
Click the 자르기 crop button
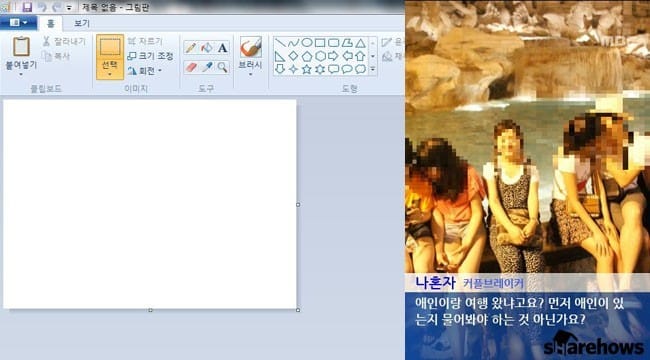145,41
